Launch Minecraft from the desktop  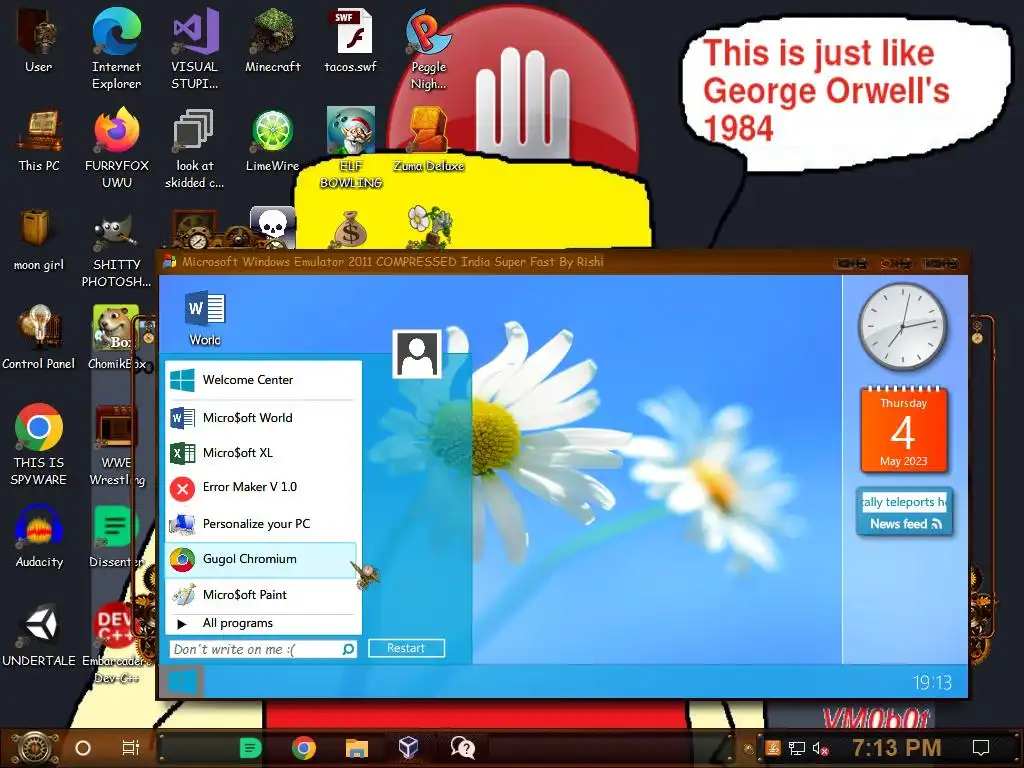click(x=272, y=39)
